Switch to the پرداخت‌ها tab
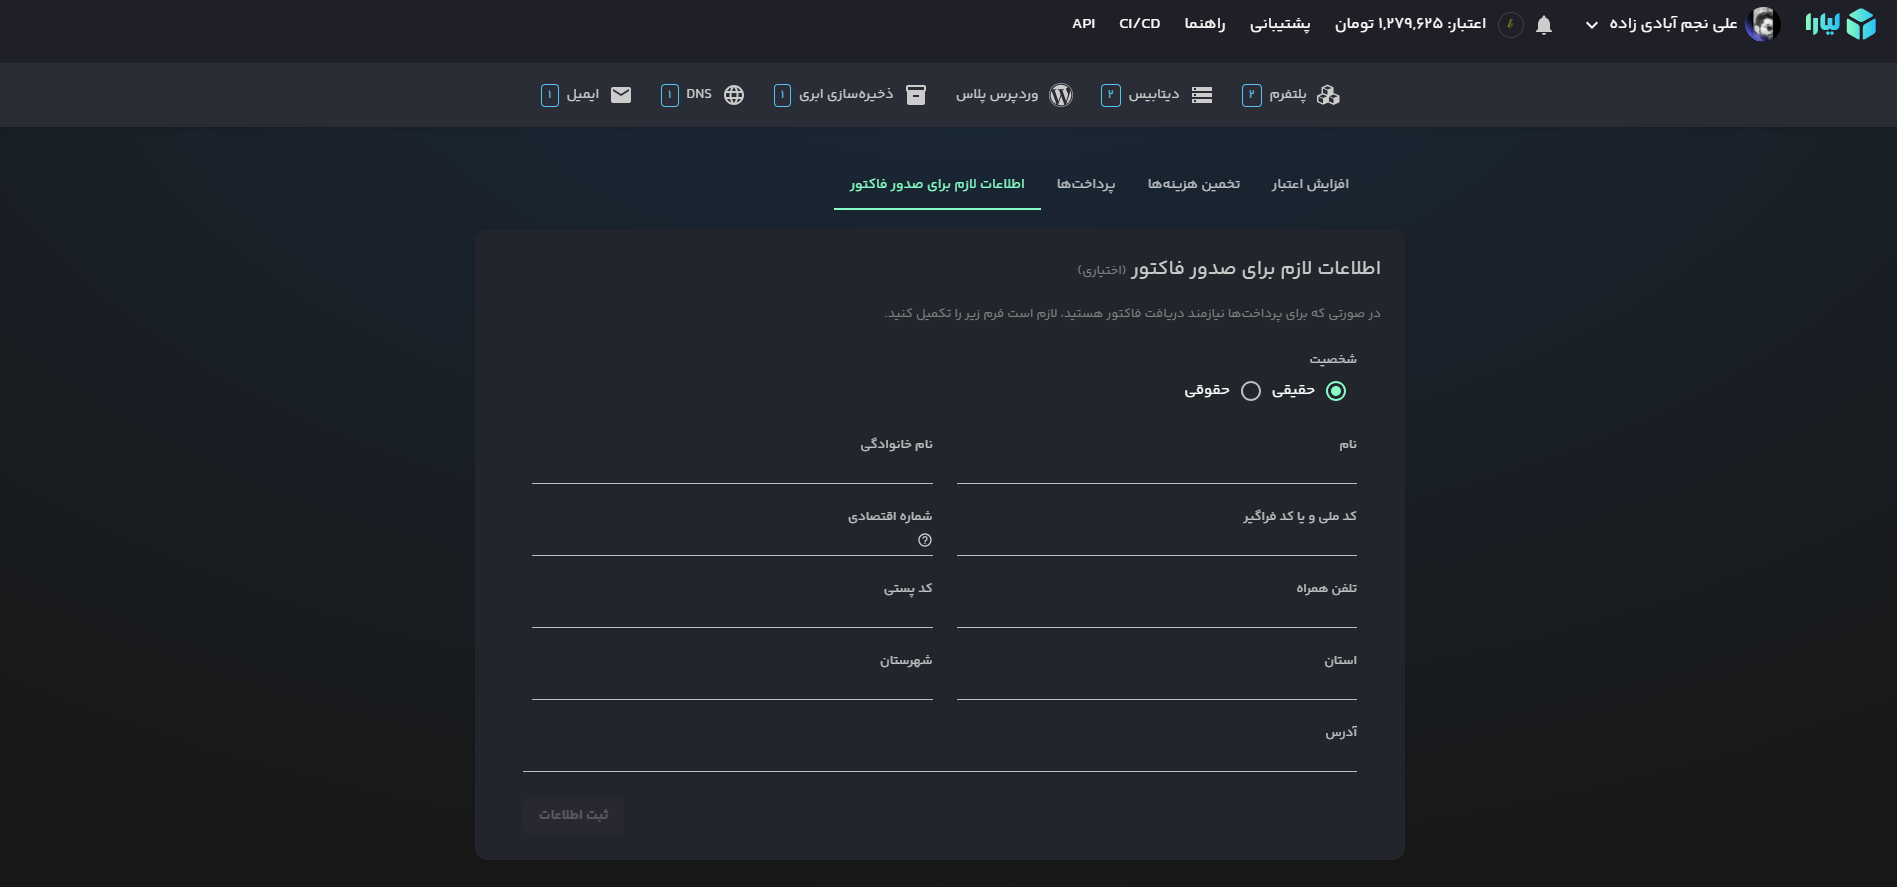Screen dimensions: 1897x887 [1085, 184]
